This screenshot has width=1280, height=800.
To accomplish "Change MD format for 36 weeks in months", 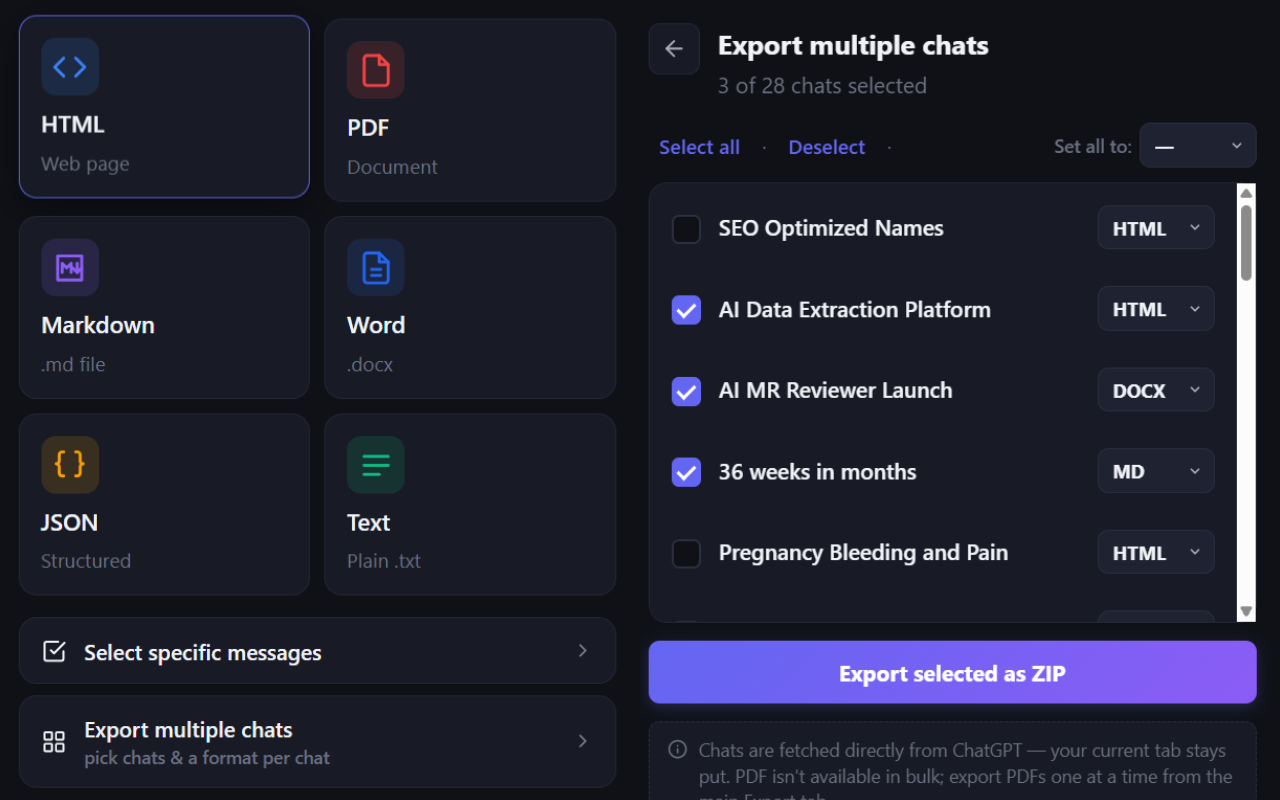I will pyautogui.click(x=1156, y=471).
